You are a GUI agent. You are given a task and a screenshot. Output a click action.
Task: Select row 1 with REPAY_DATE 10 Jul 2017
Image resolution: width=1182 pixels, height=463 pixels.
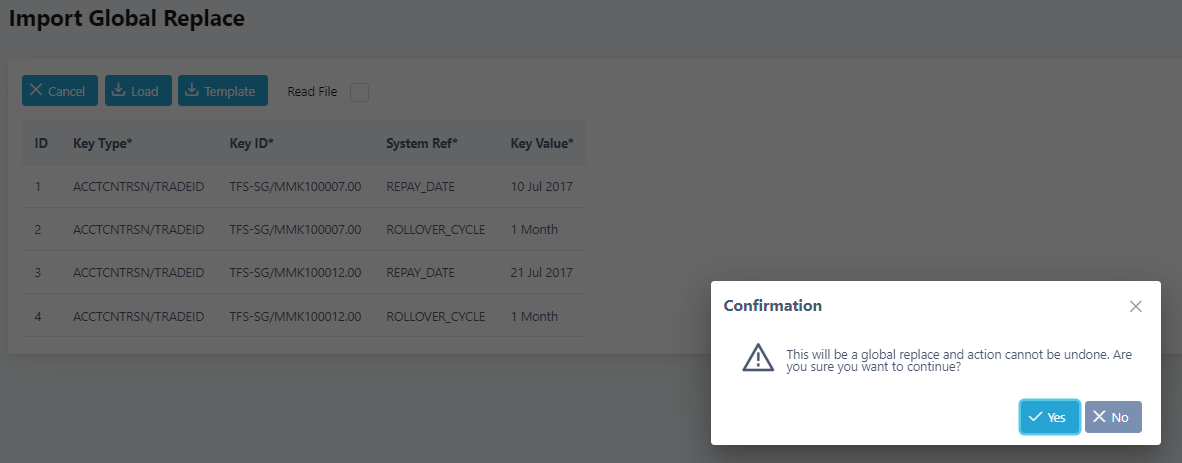(304, 186)
